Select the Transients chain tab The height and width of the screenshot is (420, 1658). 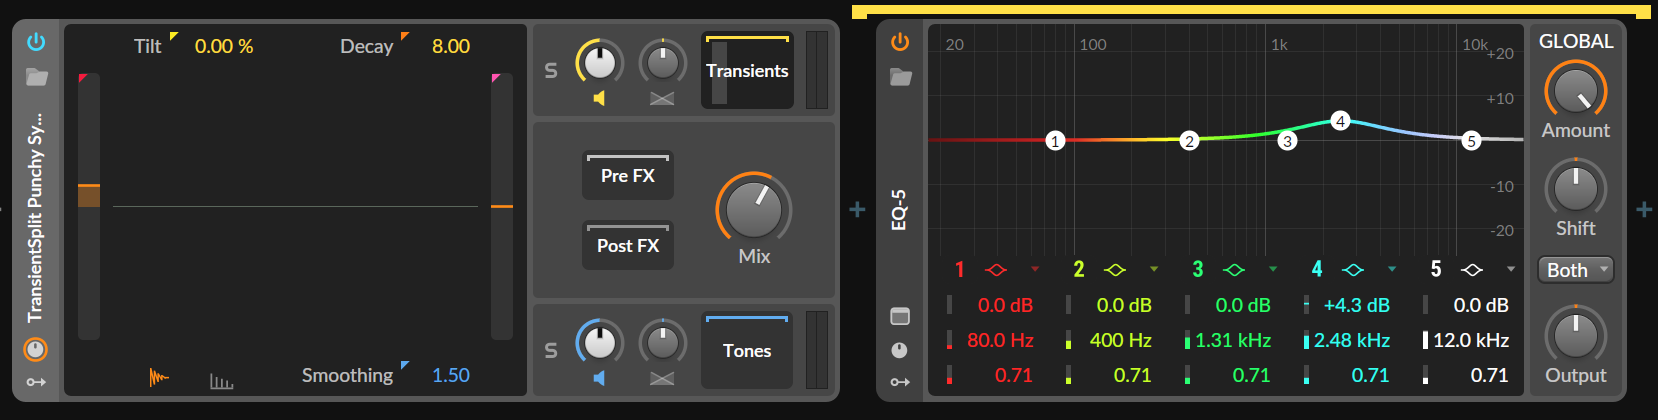[x=747, y=71]
